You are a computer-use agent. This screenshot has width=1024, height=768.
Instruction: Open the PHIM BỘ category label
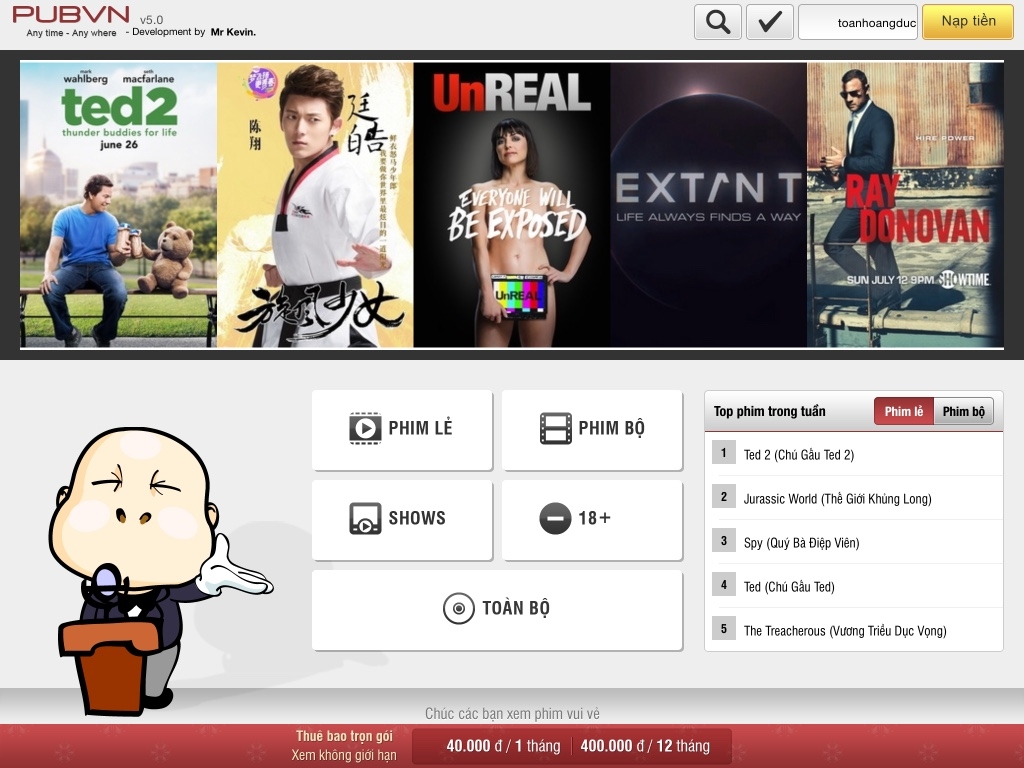coord(611,428)
